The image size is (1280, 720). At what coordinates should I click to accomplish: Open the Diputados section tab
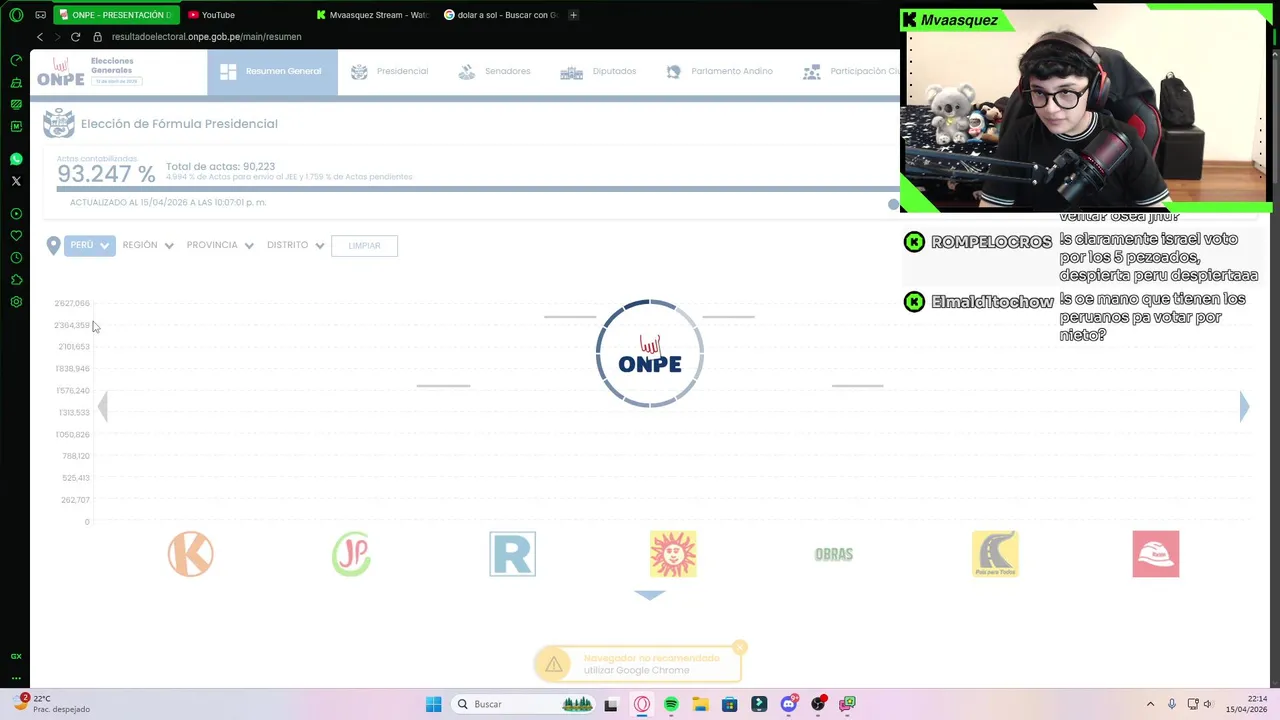click(x=598, y=72)
